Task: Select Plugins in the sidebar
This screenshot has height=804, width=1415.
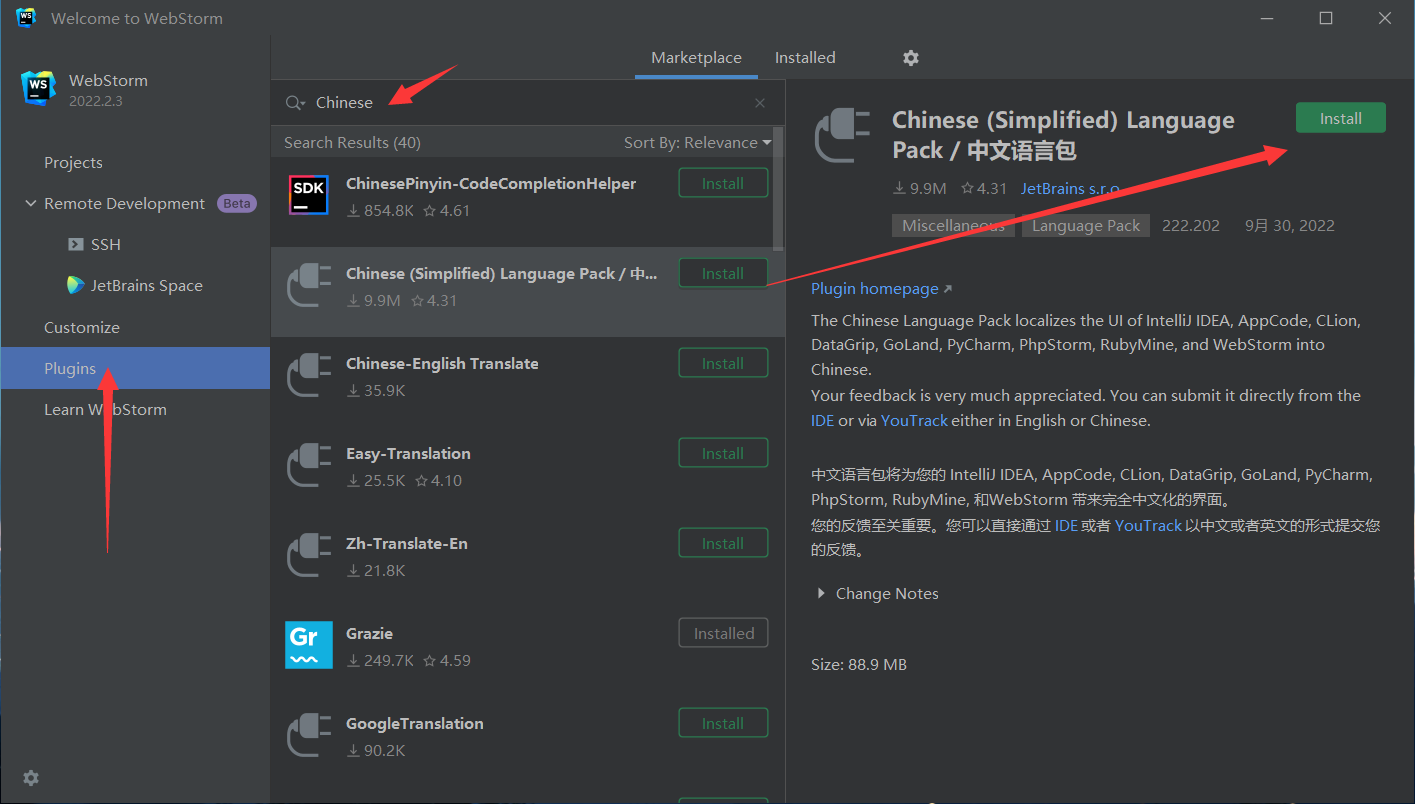Action: [135, 368]
